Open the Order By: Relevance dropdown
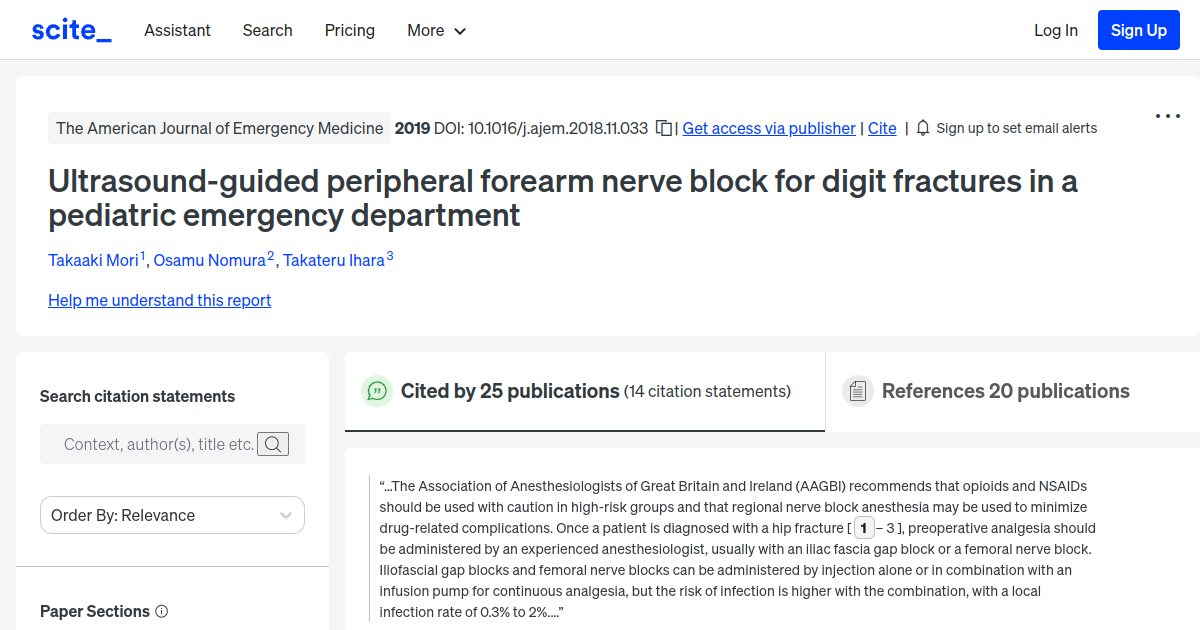1200x630 pixels. [x=172, y=515]
